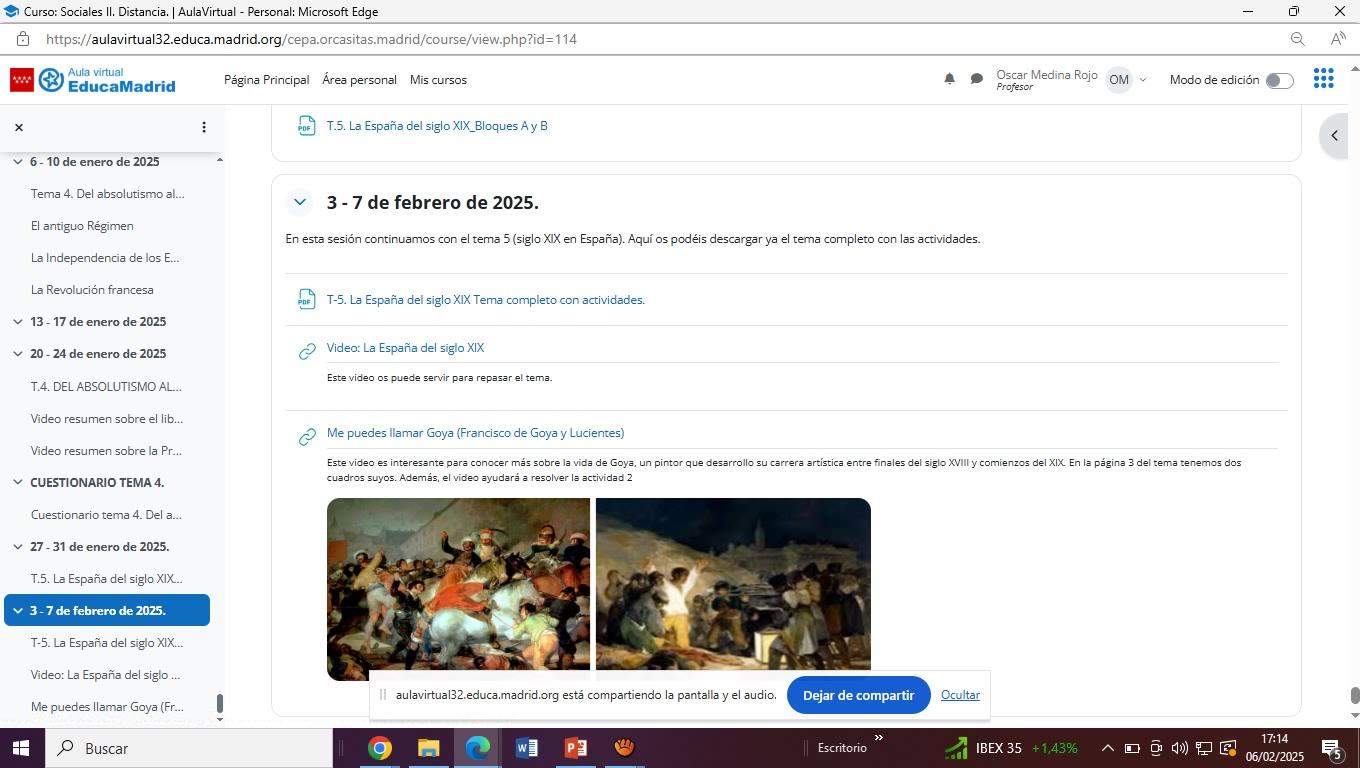Image resolution: width=1360 pixels, height=768 pixels.
Task: Expand 13 - 17 de enero de 2025 in the index
Action: pyautogui.click(x=18, y=322)
